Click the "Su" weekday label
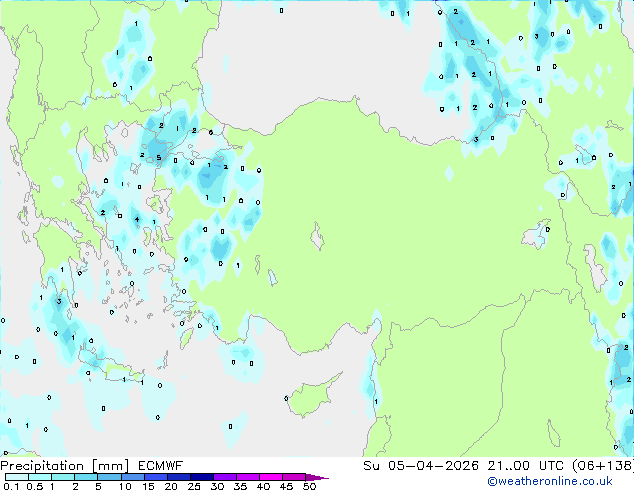The height and width of the screenshot is (490, 634). pyautogui.click(x=371, y=466)
